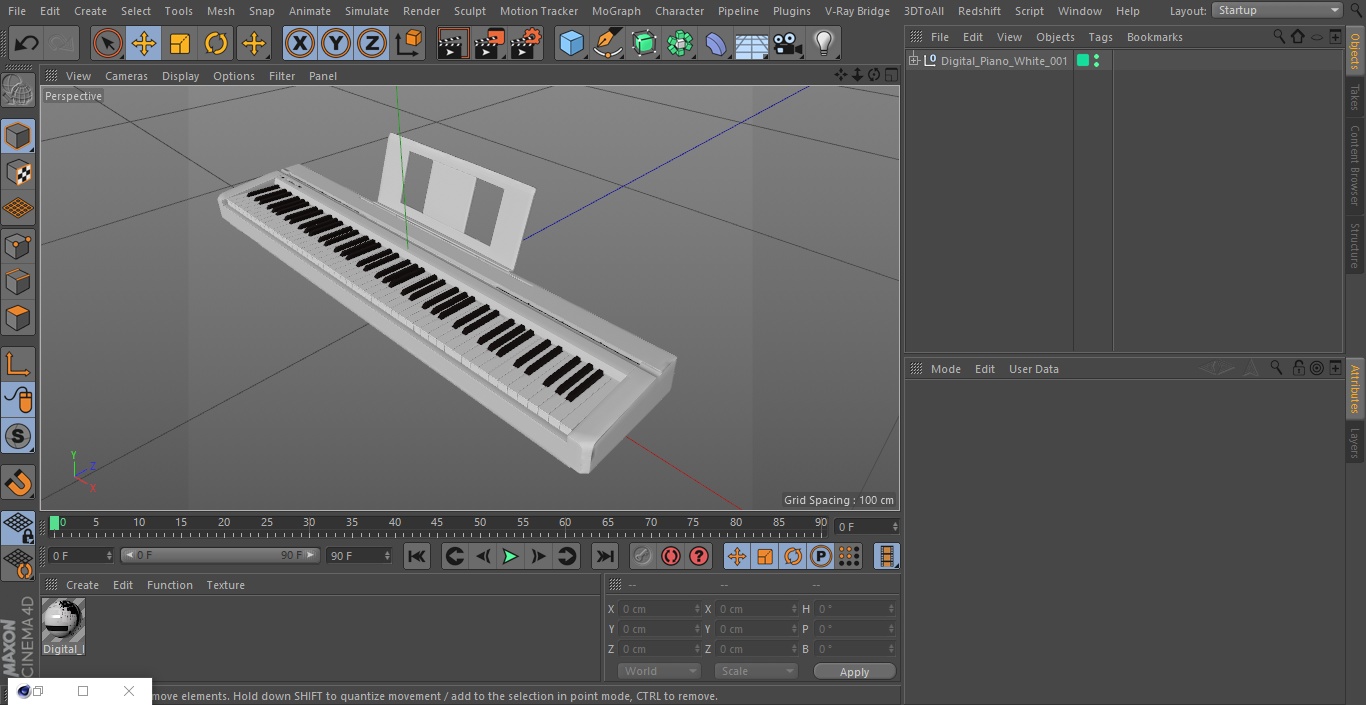Activate the Rotate tool
The height and width of the screenshot is (705, 1366).
pyautogui.click(x=216, y=44)
